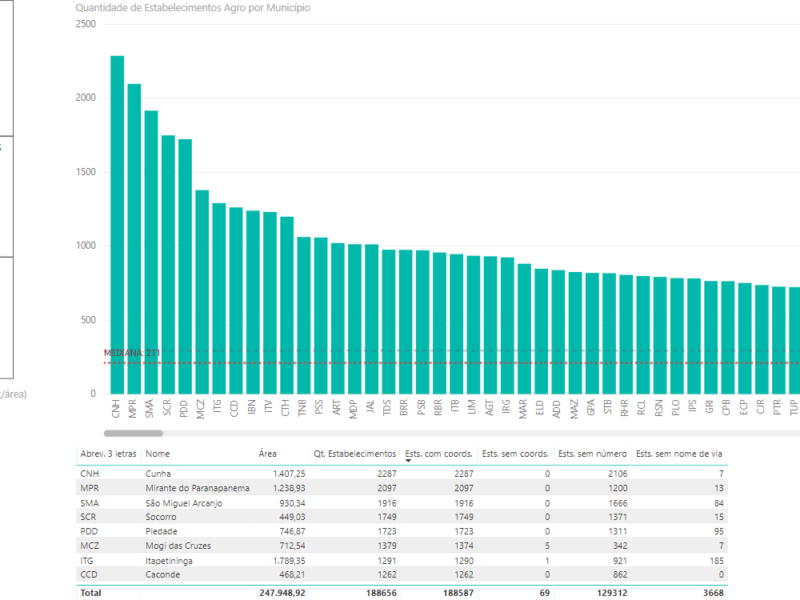Click 'São Miguel Arcanjo' in table
The height and width of the screenshot is (600, 800).
(184, 503)
